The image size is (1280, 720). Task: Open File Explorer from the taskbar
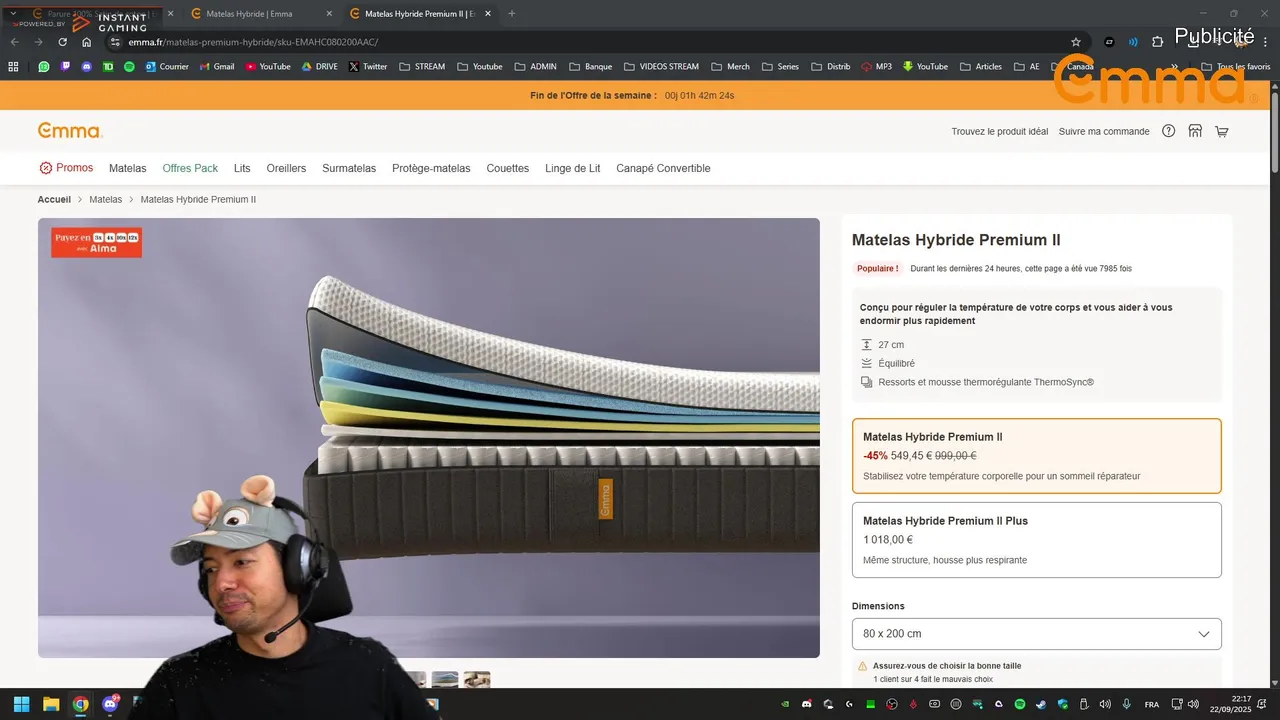[51, 704]
